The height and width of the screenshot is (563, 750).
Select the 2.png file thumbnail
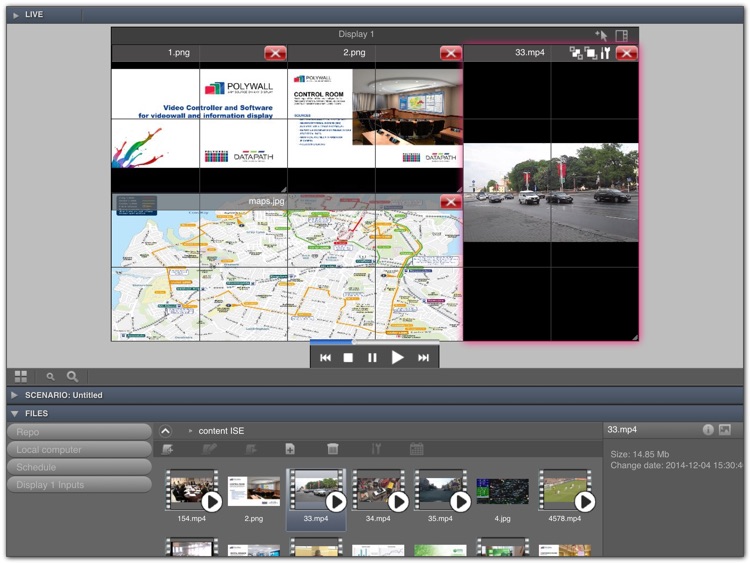click(x=254, y=491)
